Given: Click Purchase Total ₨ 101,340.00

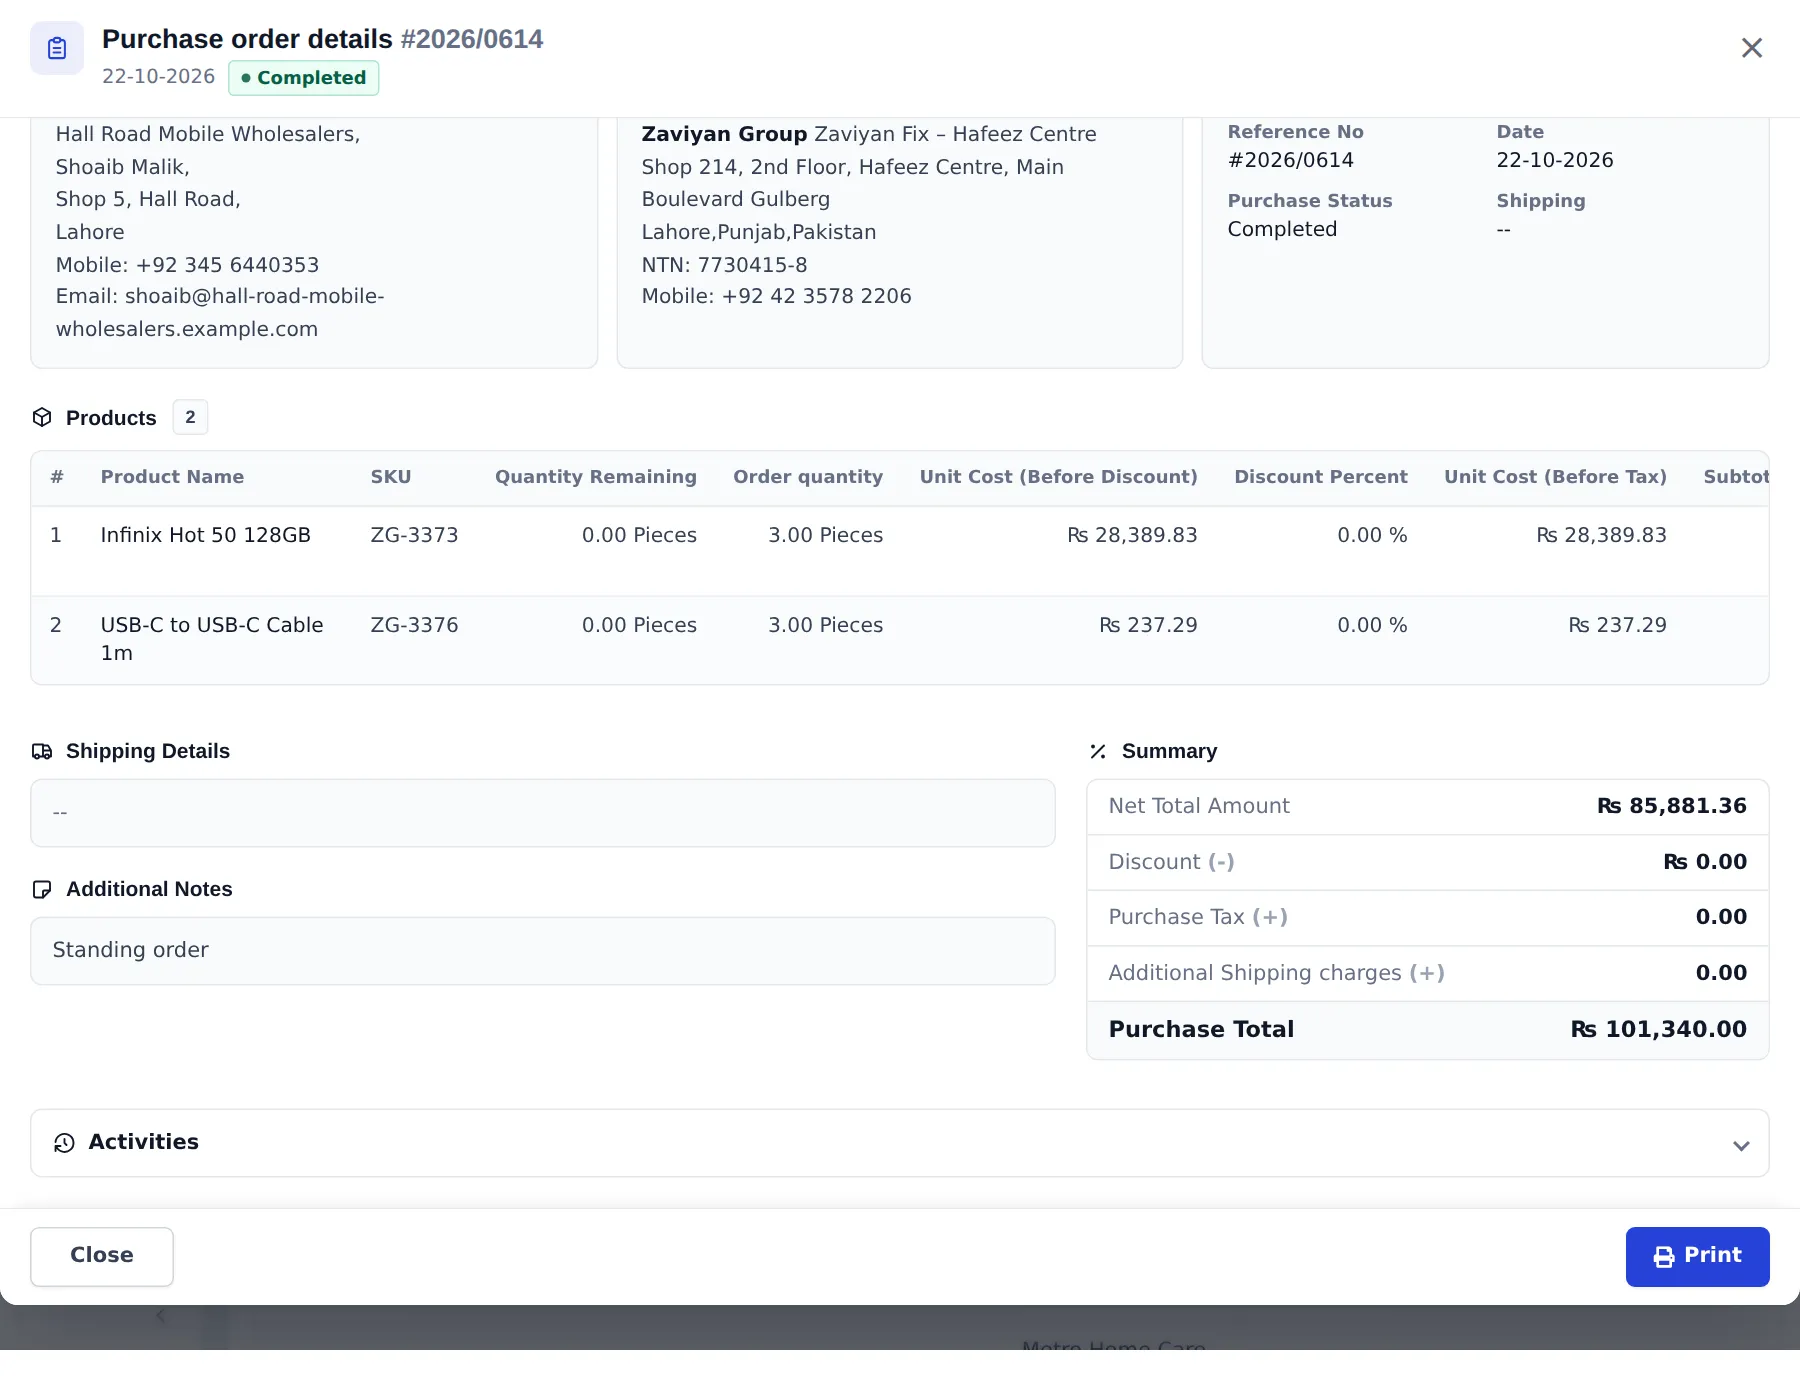Looking at the screenshot, I should tap(1658, 1029).
